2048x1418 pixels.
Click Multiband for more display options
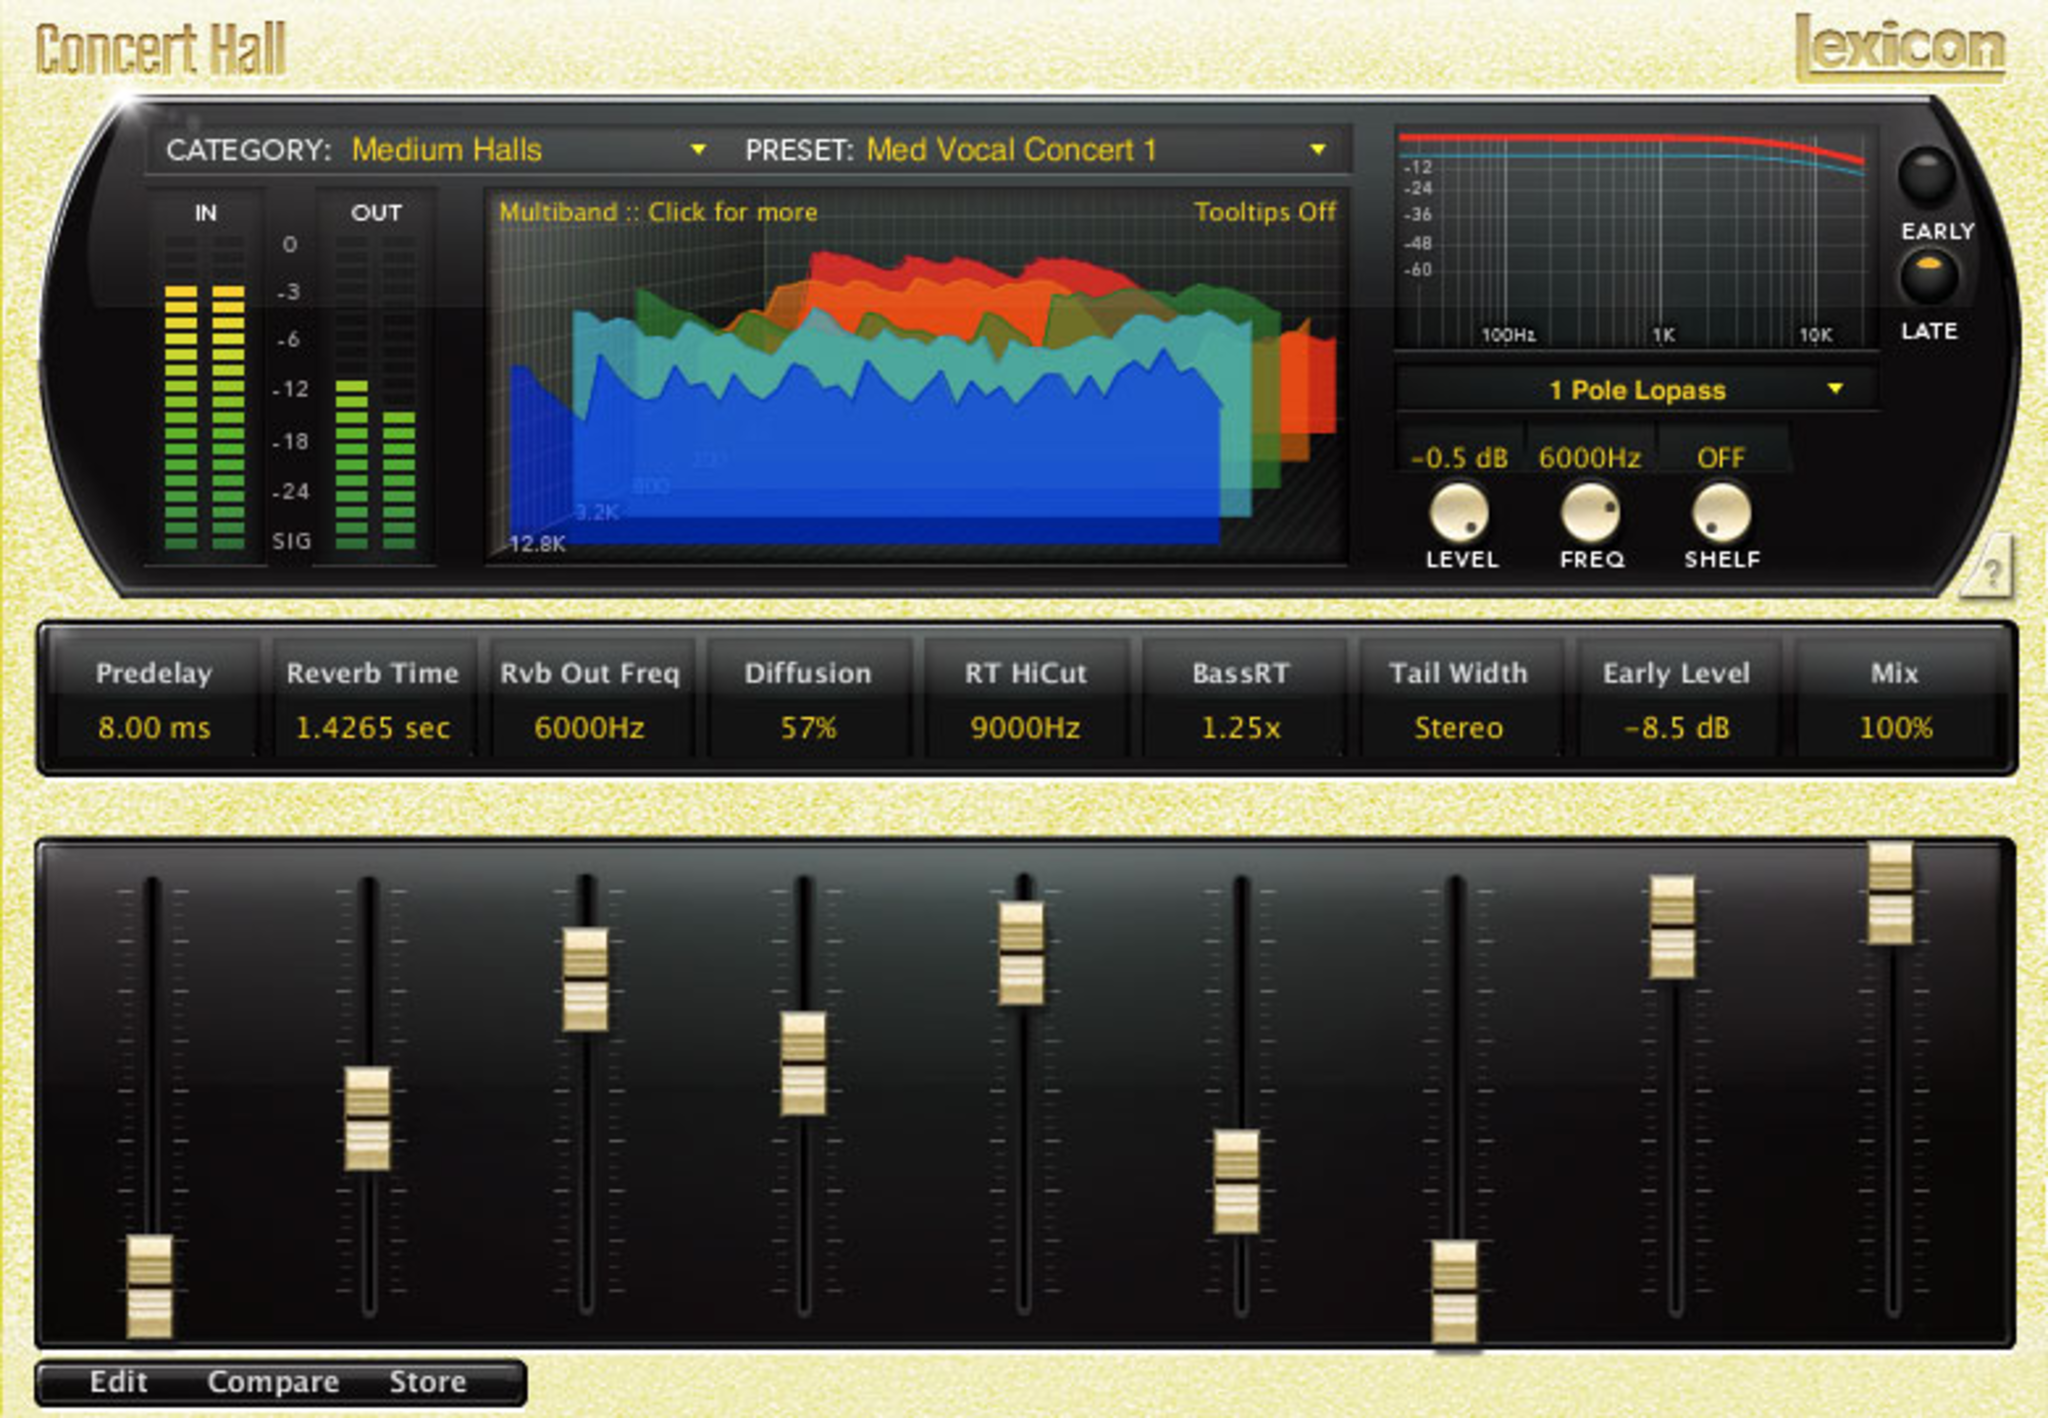tap(657, 212)
